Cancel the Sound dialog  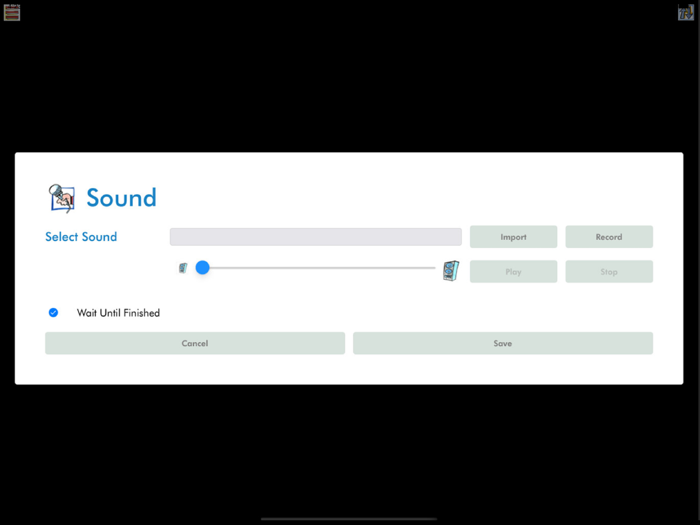pyautogui.click(x=195, y=343)
